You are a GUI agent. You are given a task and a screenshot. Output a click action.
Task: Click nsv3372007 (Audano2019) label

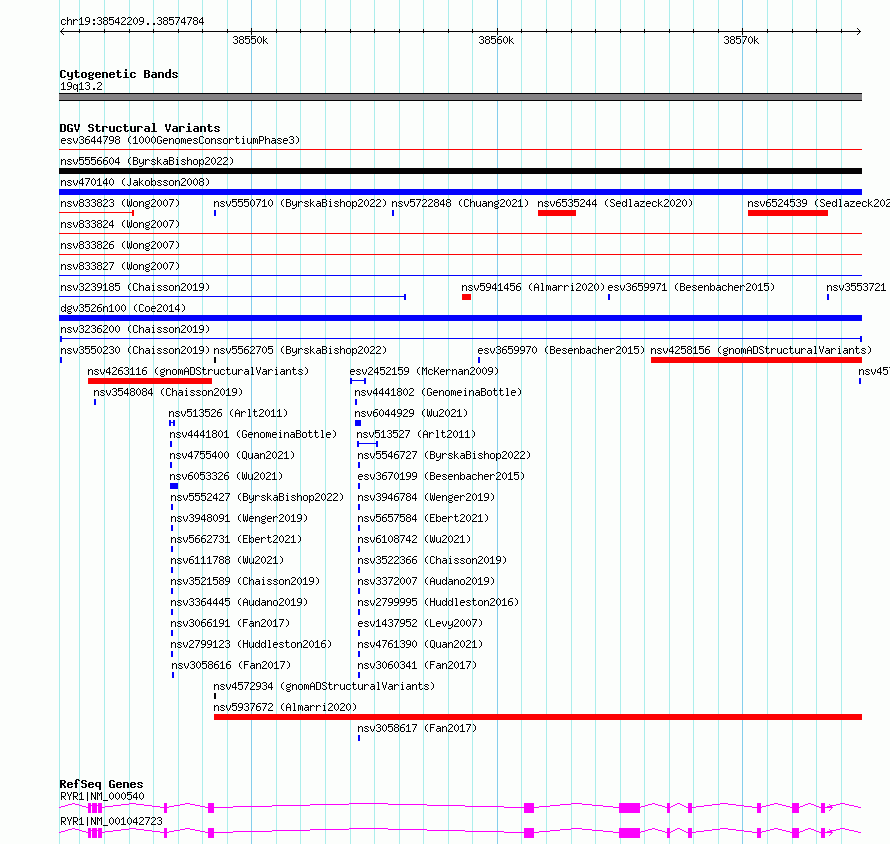click(x=426, y=581)
